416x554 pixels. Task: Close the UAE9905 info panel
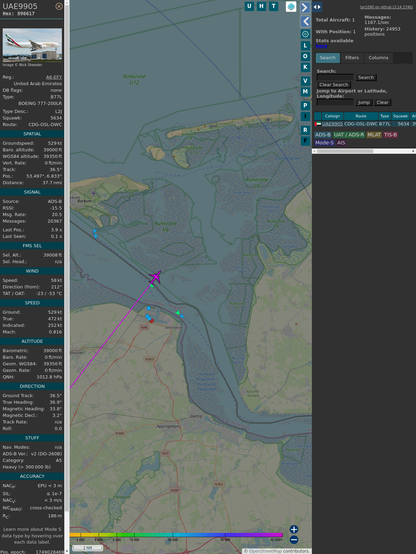click(x=59, y=6)
